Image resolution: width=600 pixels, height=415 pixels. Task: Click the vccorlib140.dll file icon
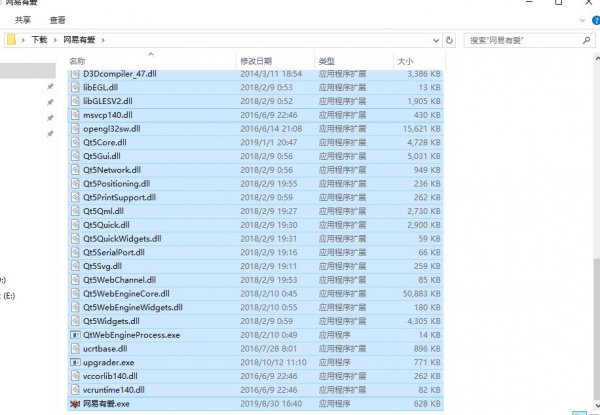pyautogui.click(x=75, y=376)
